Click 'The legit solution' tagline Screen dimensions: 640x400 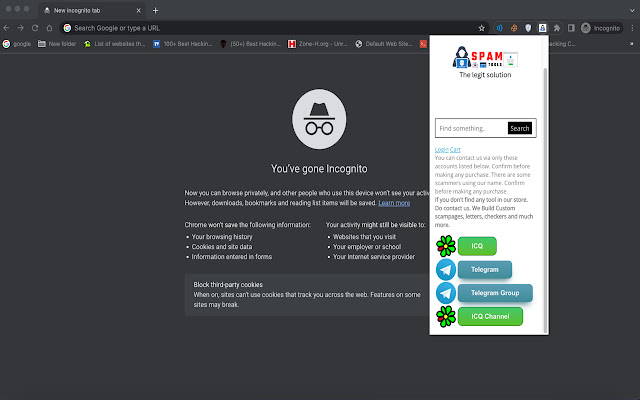pos(485,75)
